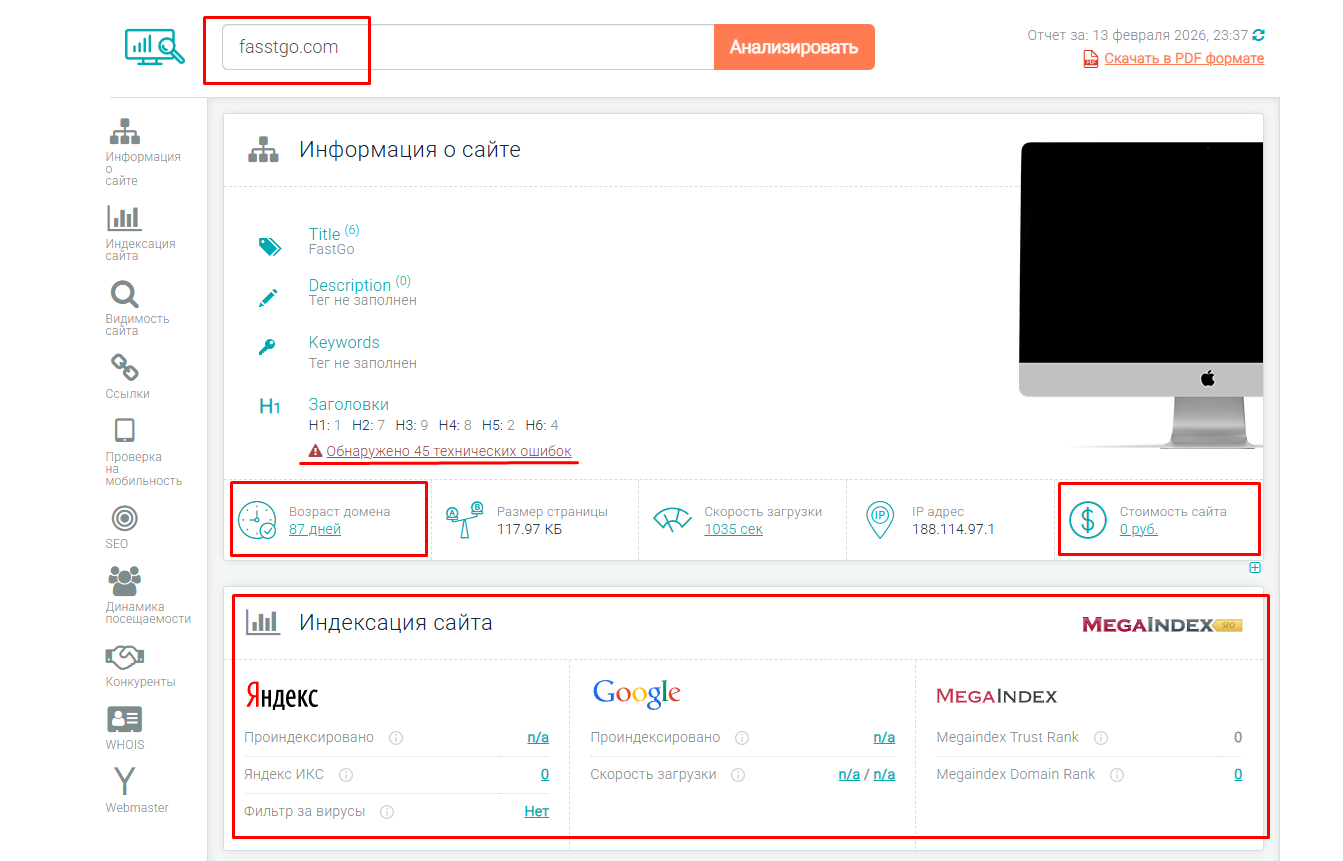Show tooltip for Megaindex Trust Rank

[1100, 736]
